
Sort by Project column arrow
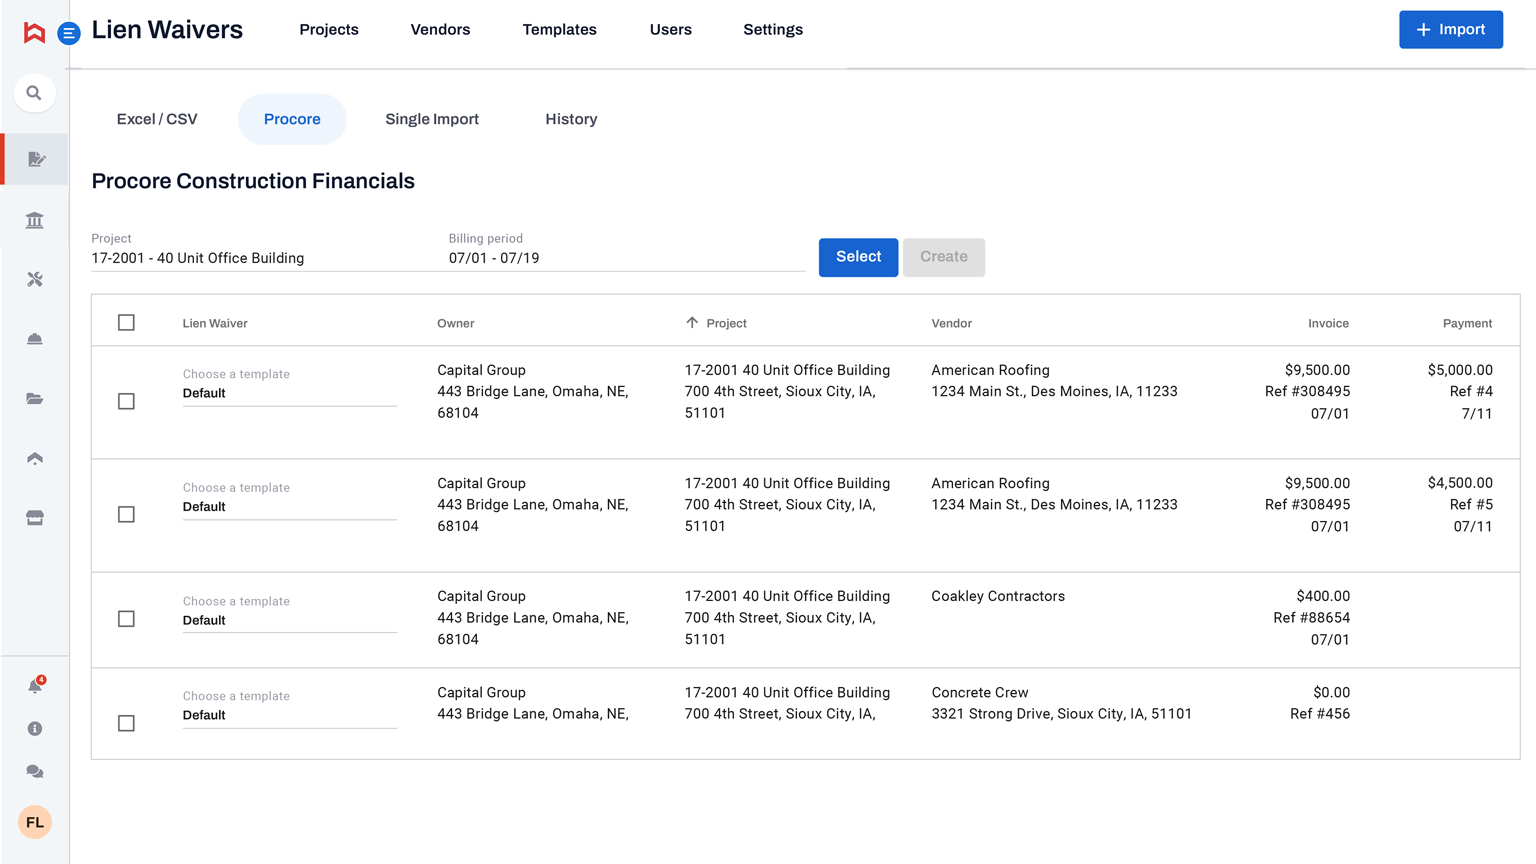pyautogui.click(x=692, y=323)
